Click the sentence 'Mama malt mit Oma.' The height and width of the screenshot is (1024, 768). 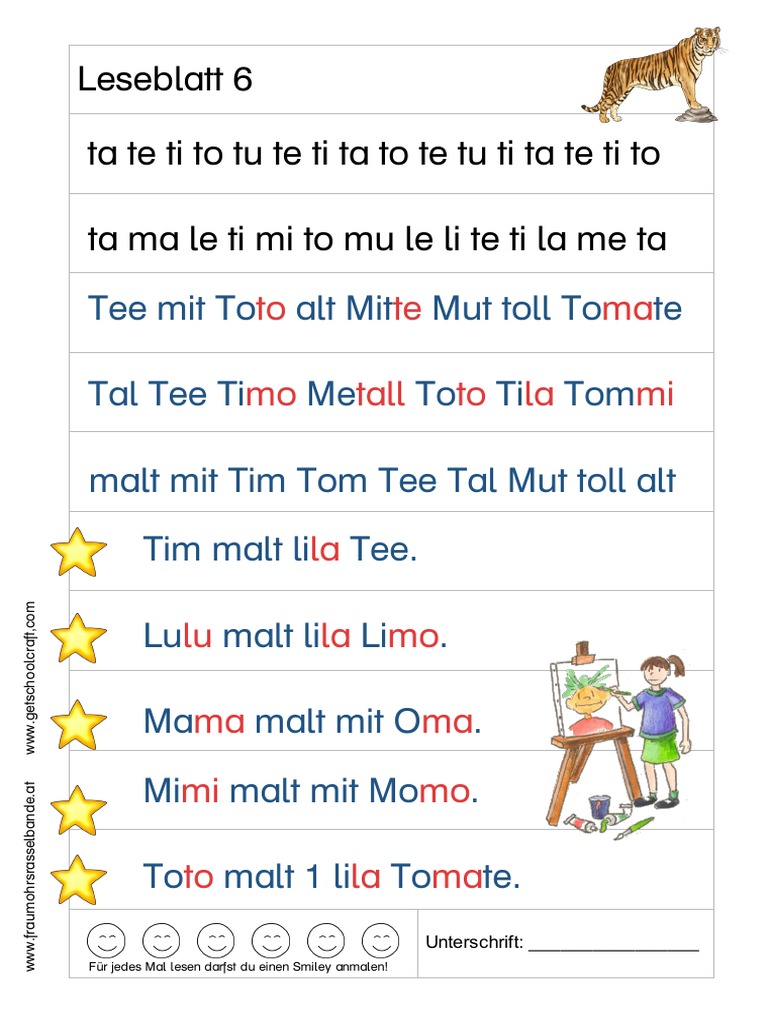pyautogui.click(x=312, y=722)
